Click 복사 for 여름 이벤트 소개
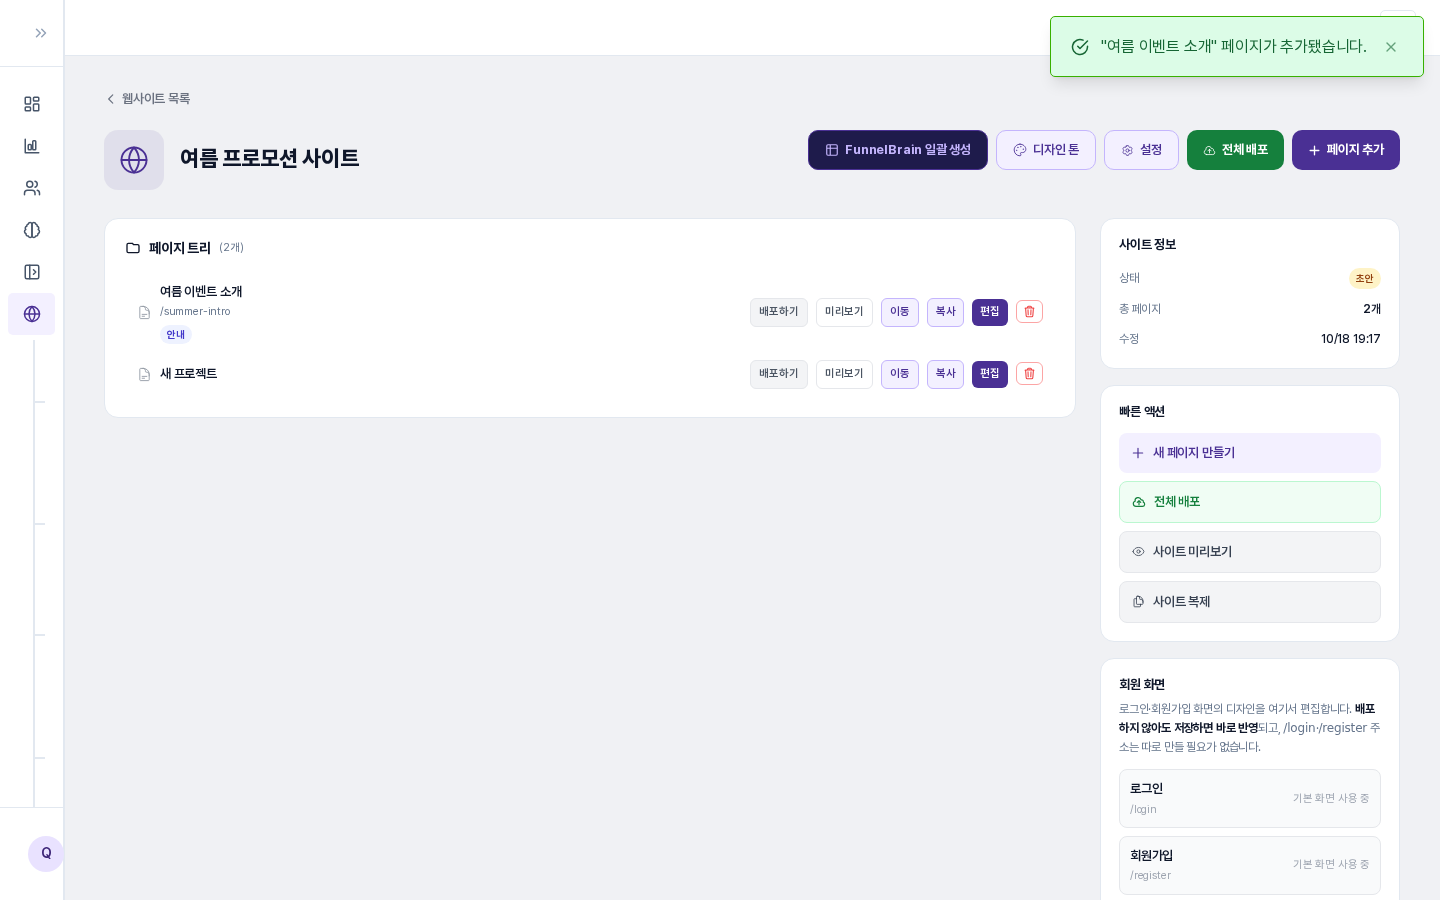 (x=945, y=312)
